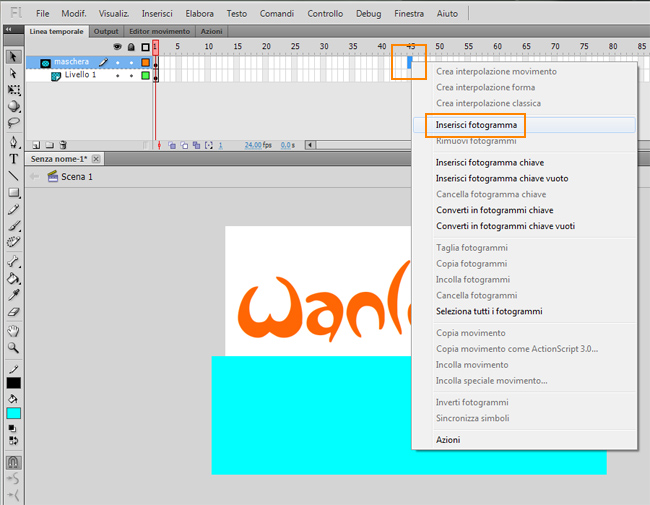Image resolution: width=650 pixels, height=505 pixels.
Task: Open the Finestra menu
Action: pyautogui.click(x=409, y=14)
